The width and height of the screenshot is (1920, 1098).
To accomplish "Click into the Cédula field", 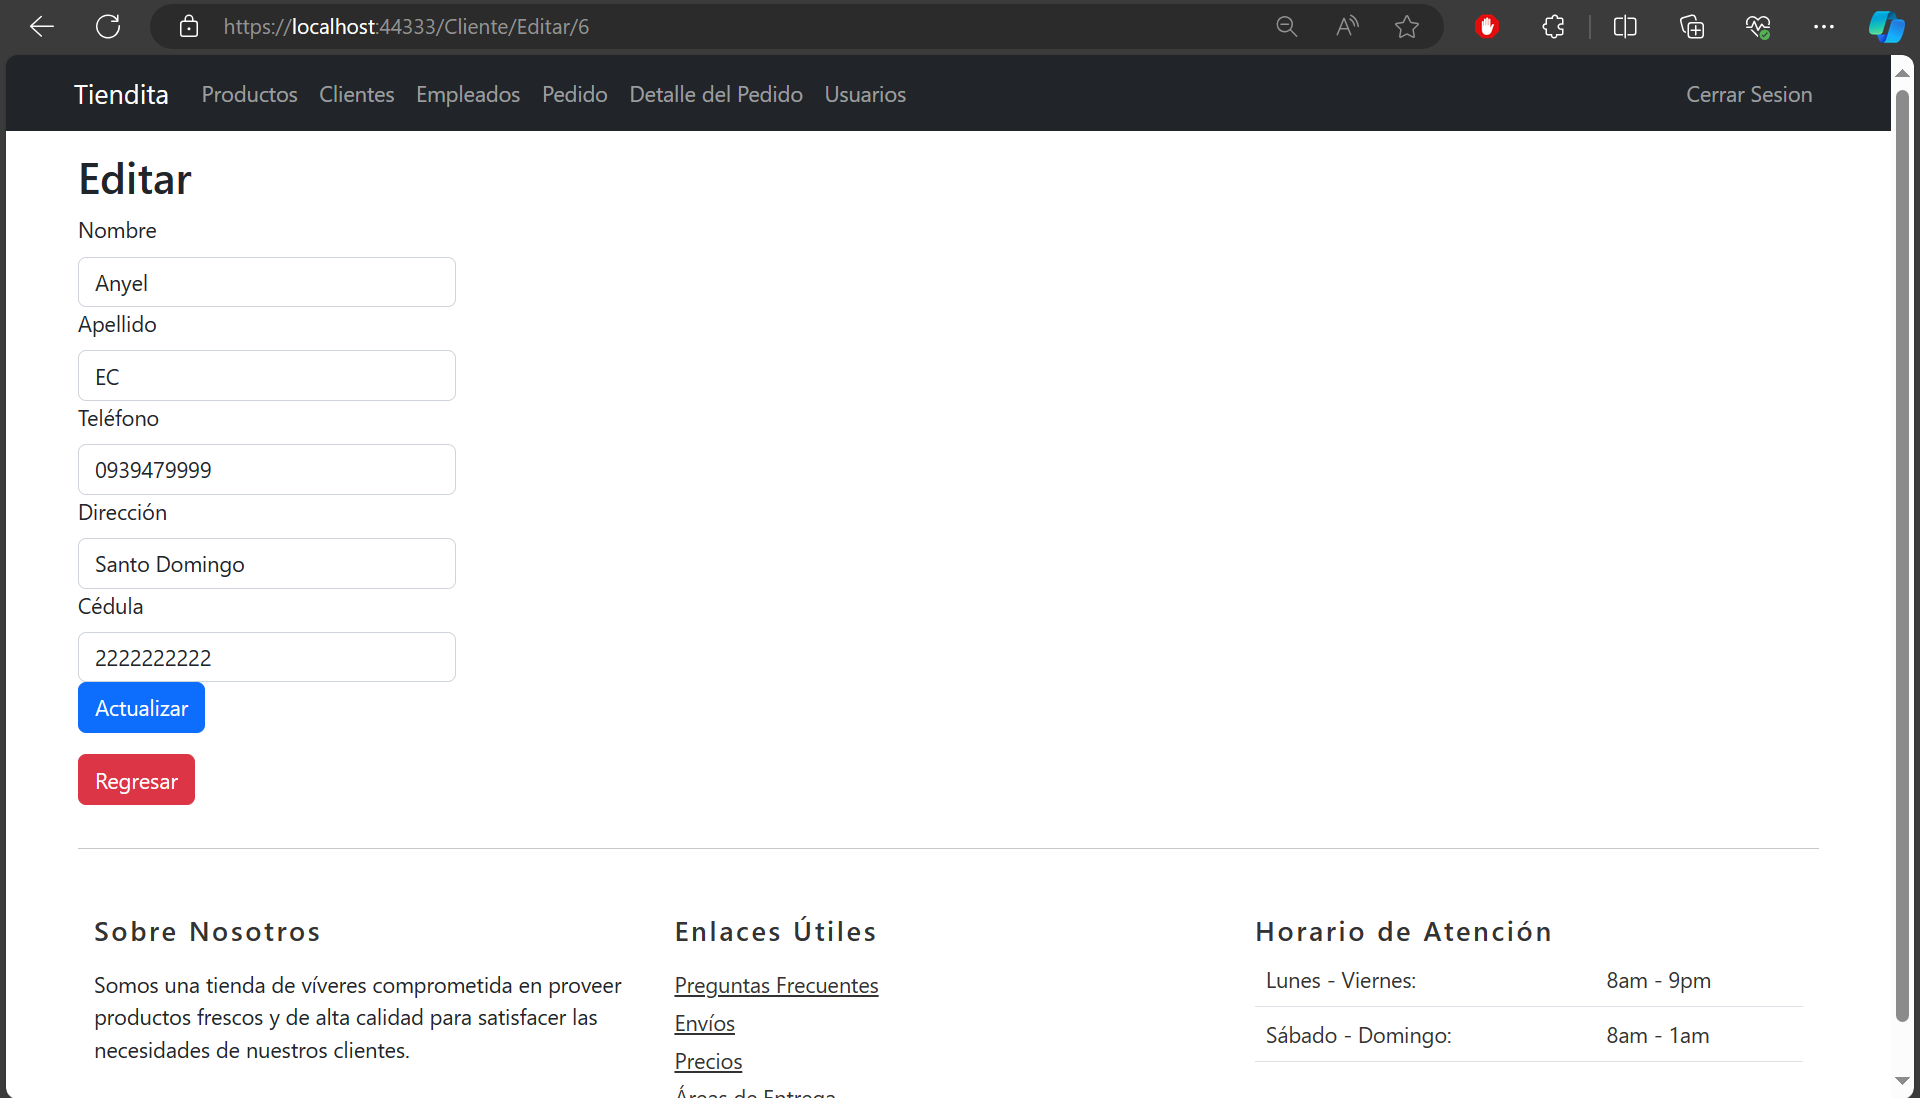I will point(267,658).
